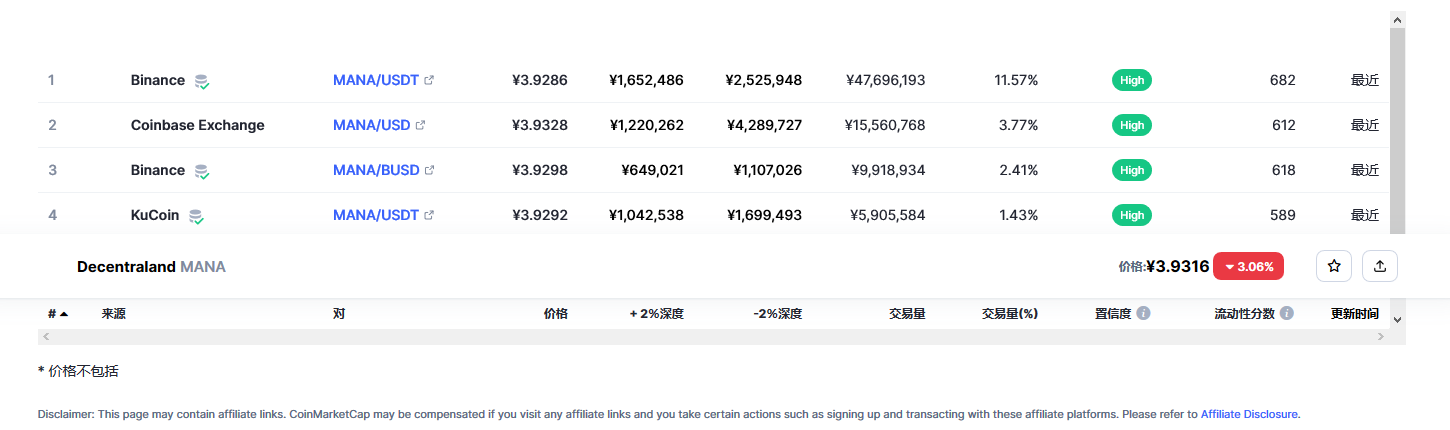Open the Coinbase Exchange source
The width and height of the screenshot is (1450, 430).
click(x=197, y=125)
